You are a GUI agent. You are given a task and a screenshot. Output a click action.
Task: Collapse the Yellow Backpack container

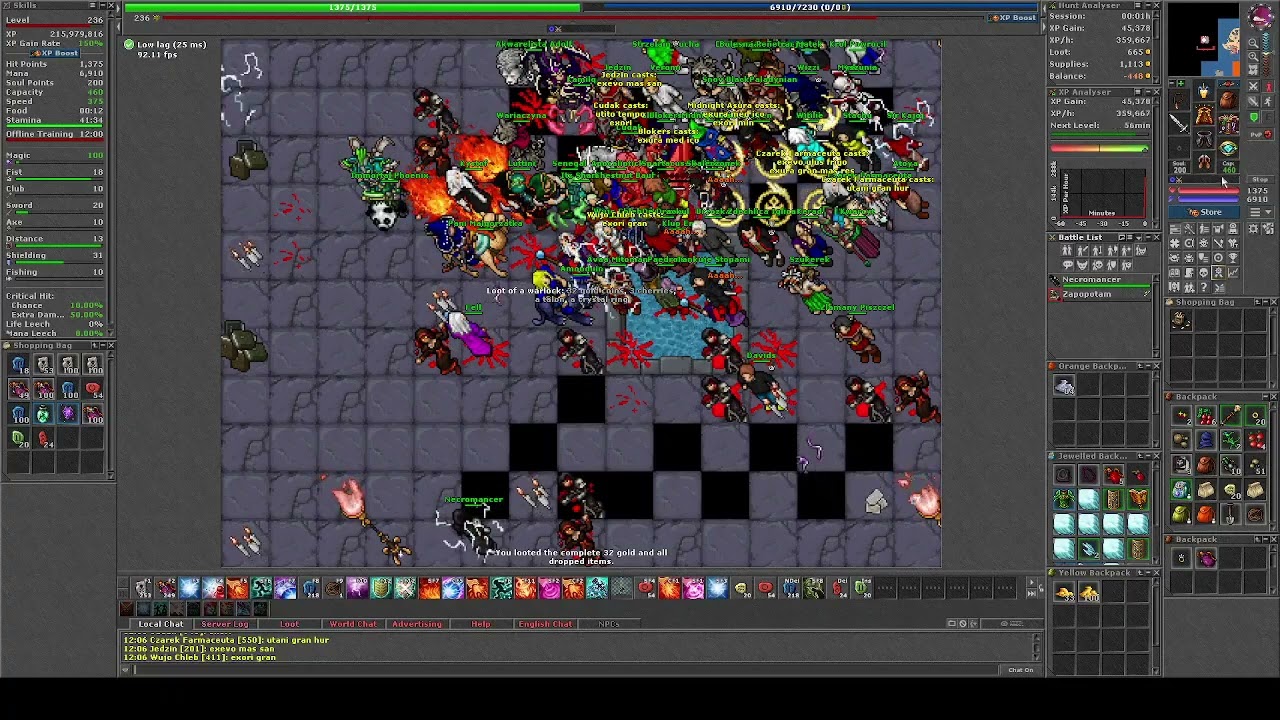[1148, 573]
